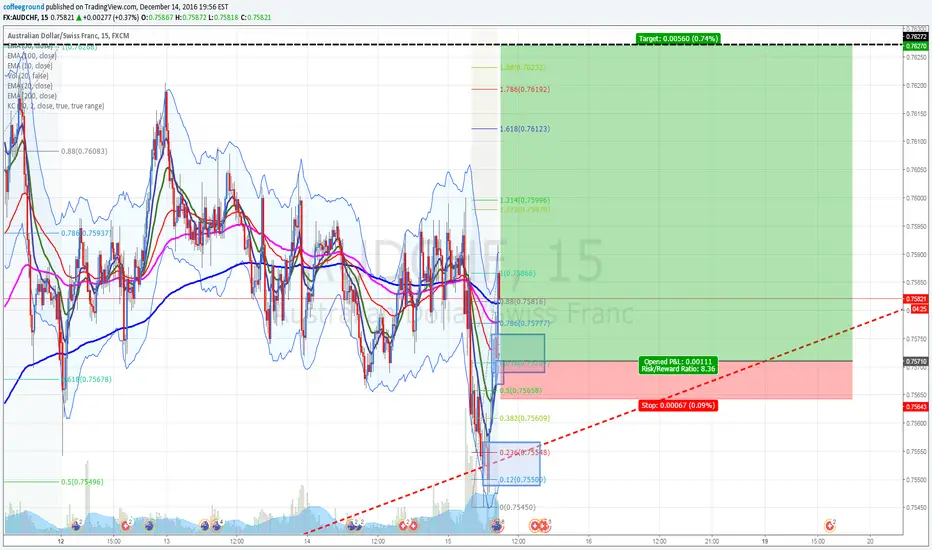The height and width of the screenshot is (550, 932).
Task: Click the 19 date label on time axis
Action: pyautogui.click(x=765, y=542)
